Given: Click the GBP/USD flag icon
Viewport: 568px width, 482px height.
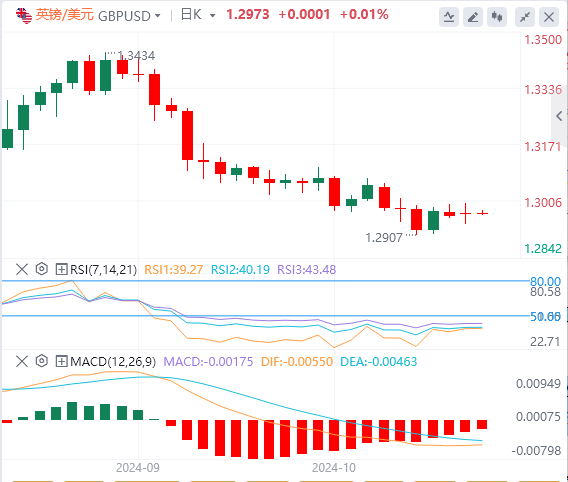Looking at the screenshot, I should click(24, 16).
